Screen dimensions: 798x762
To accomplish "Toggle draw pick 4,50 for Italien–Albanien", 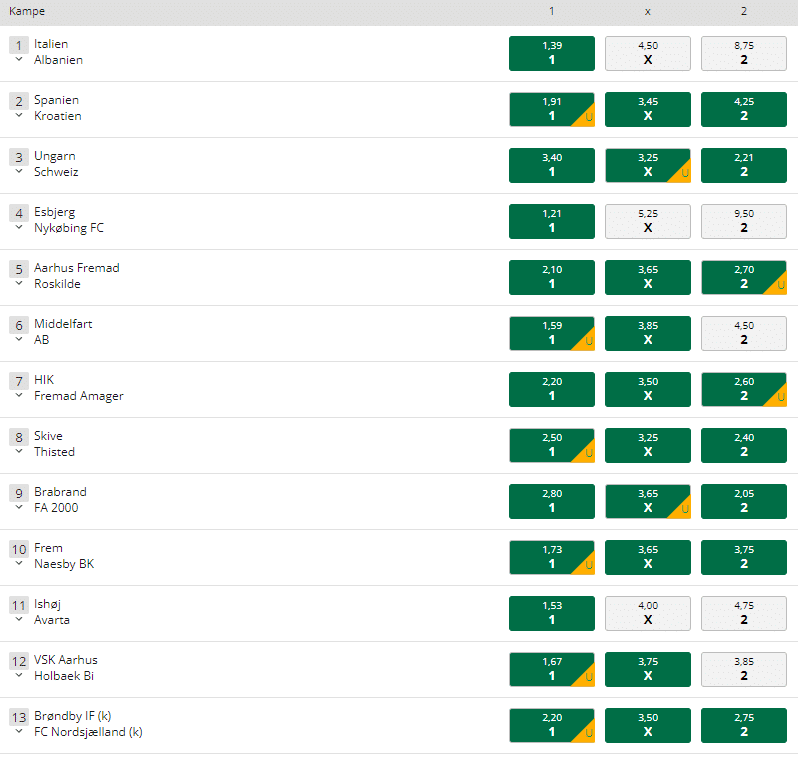I will (x=648, y=53).
